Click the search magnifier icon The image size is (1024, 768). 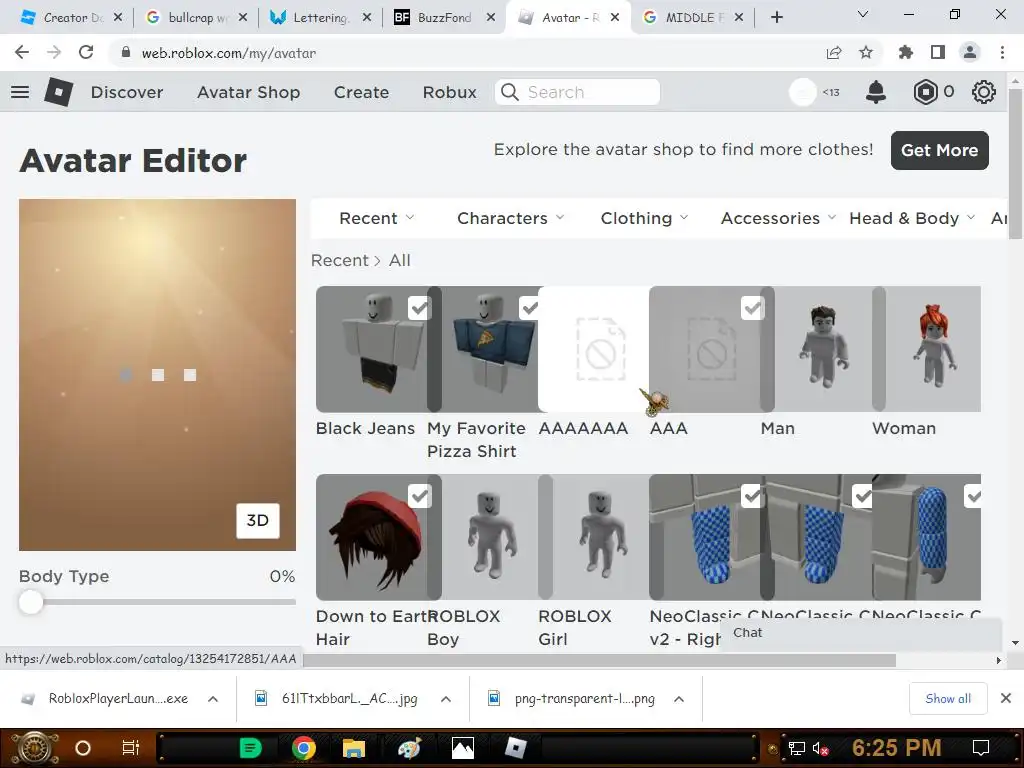tap(510, 92)
